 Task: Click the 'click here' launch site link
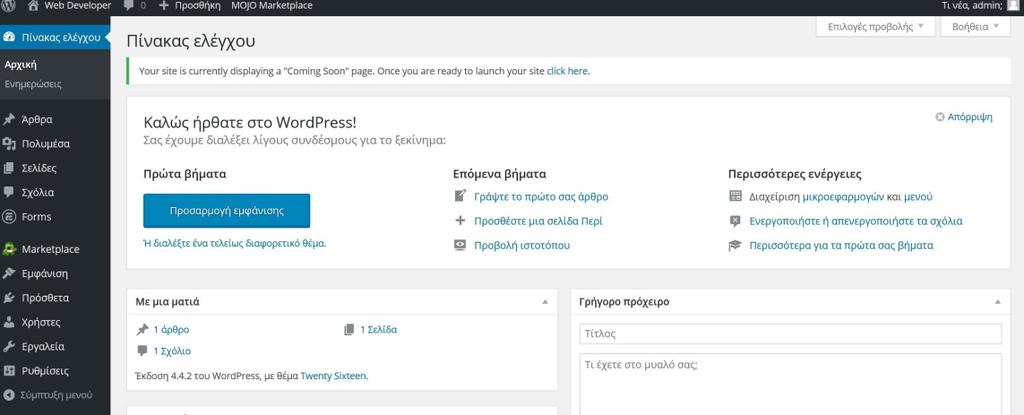(x=567, y=71)
